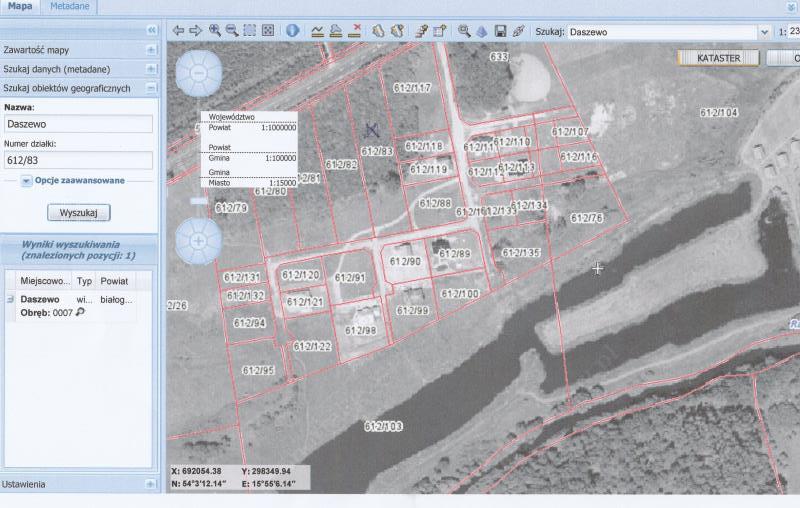The height and width of the screenshot is (508, 800).
Task: Click the save floppy disk icon
Action: 500,31
